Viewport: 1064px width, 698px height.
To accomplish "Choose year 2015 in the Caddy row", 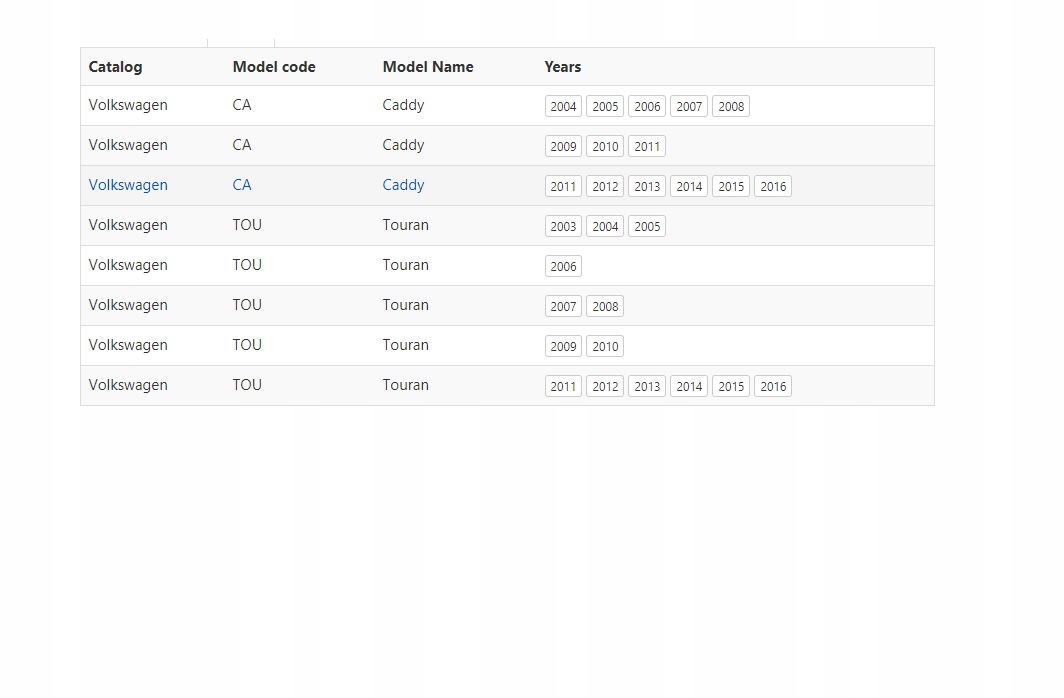I will coord(732,187).
